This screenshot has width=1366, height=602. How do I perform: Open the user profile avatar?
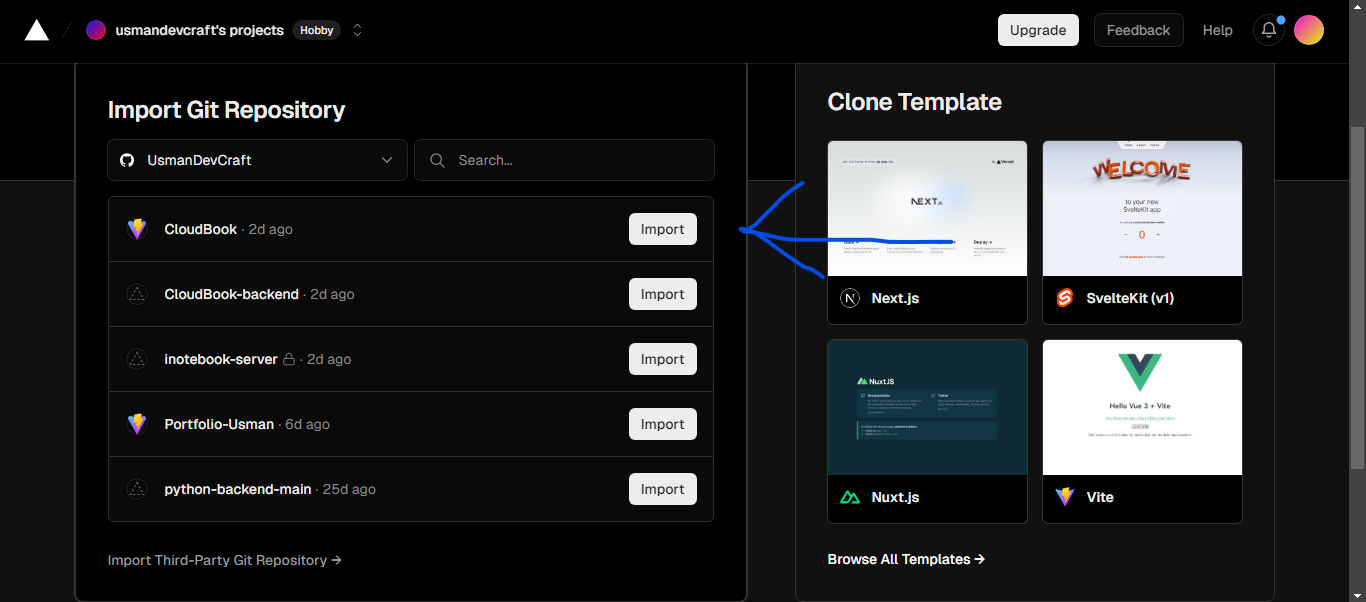[x=1308, y=30]
